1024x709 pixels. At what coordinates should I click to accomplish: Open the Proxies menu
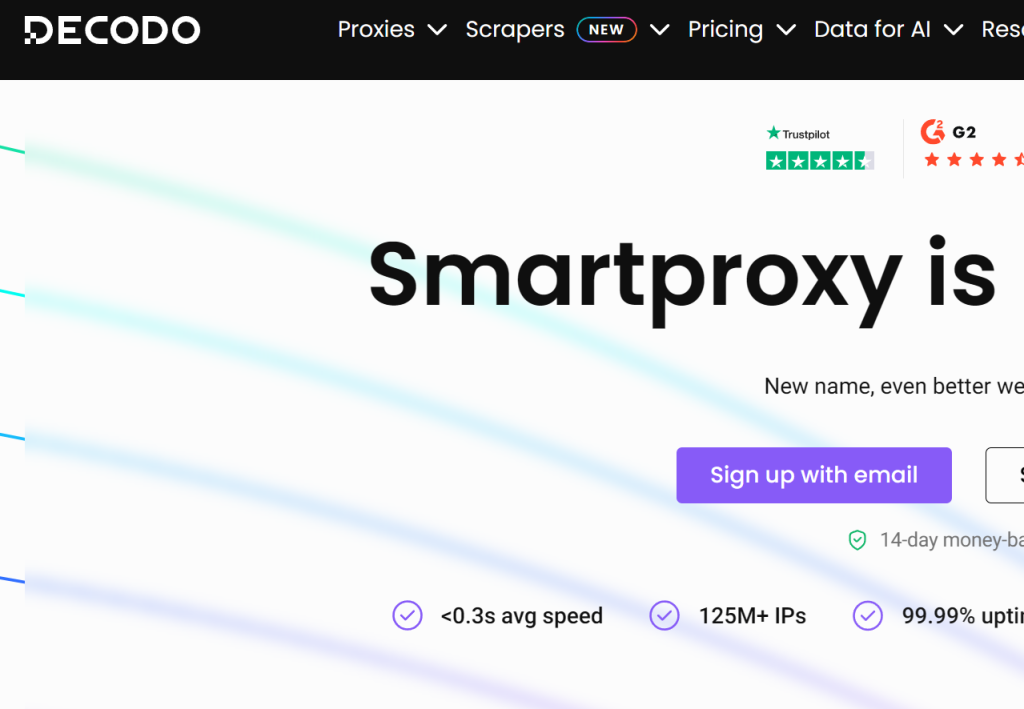coord(376,29)
